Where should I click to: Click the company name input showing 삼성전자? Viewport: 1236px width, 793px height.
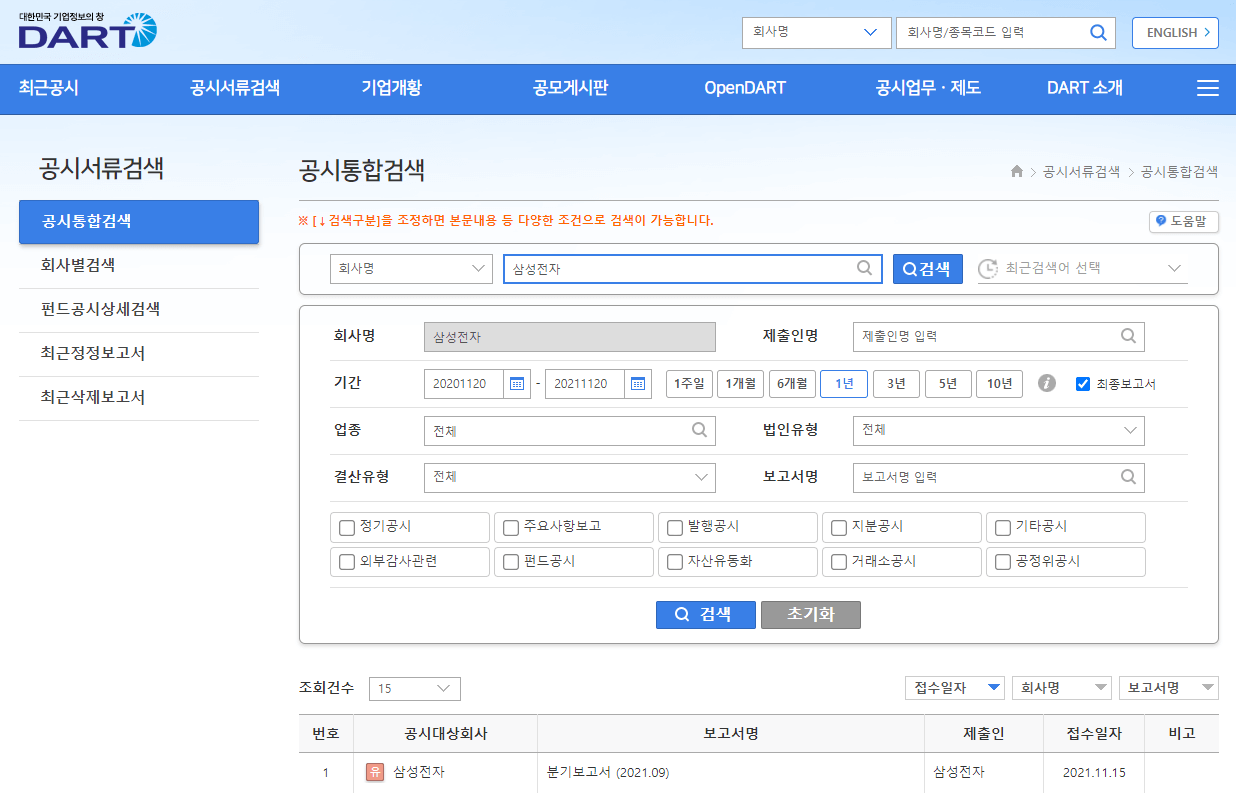[570, 337]
